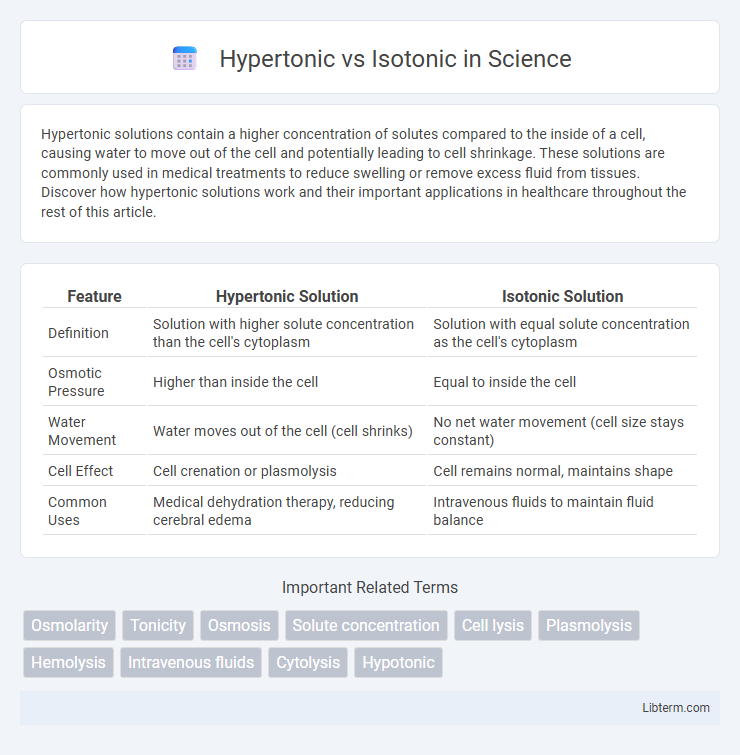Click 'Cell remains normal, maintains shape' cell

(562, 471)
